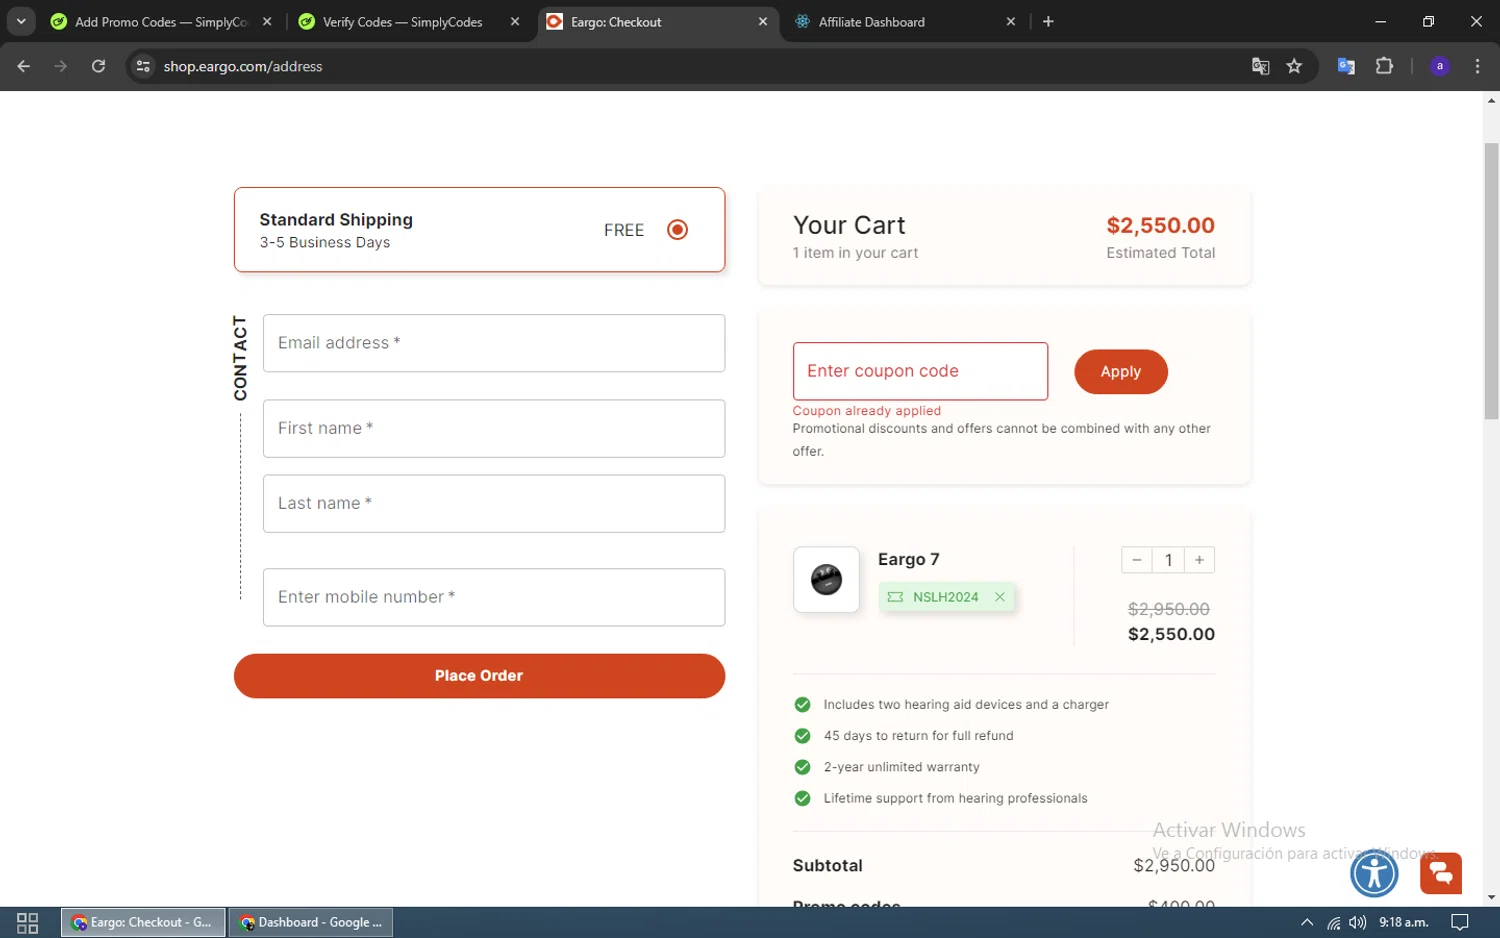Click the Eargo 7 product name

(x=909, y=560)
